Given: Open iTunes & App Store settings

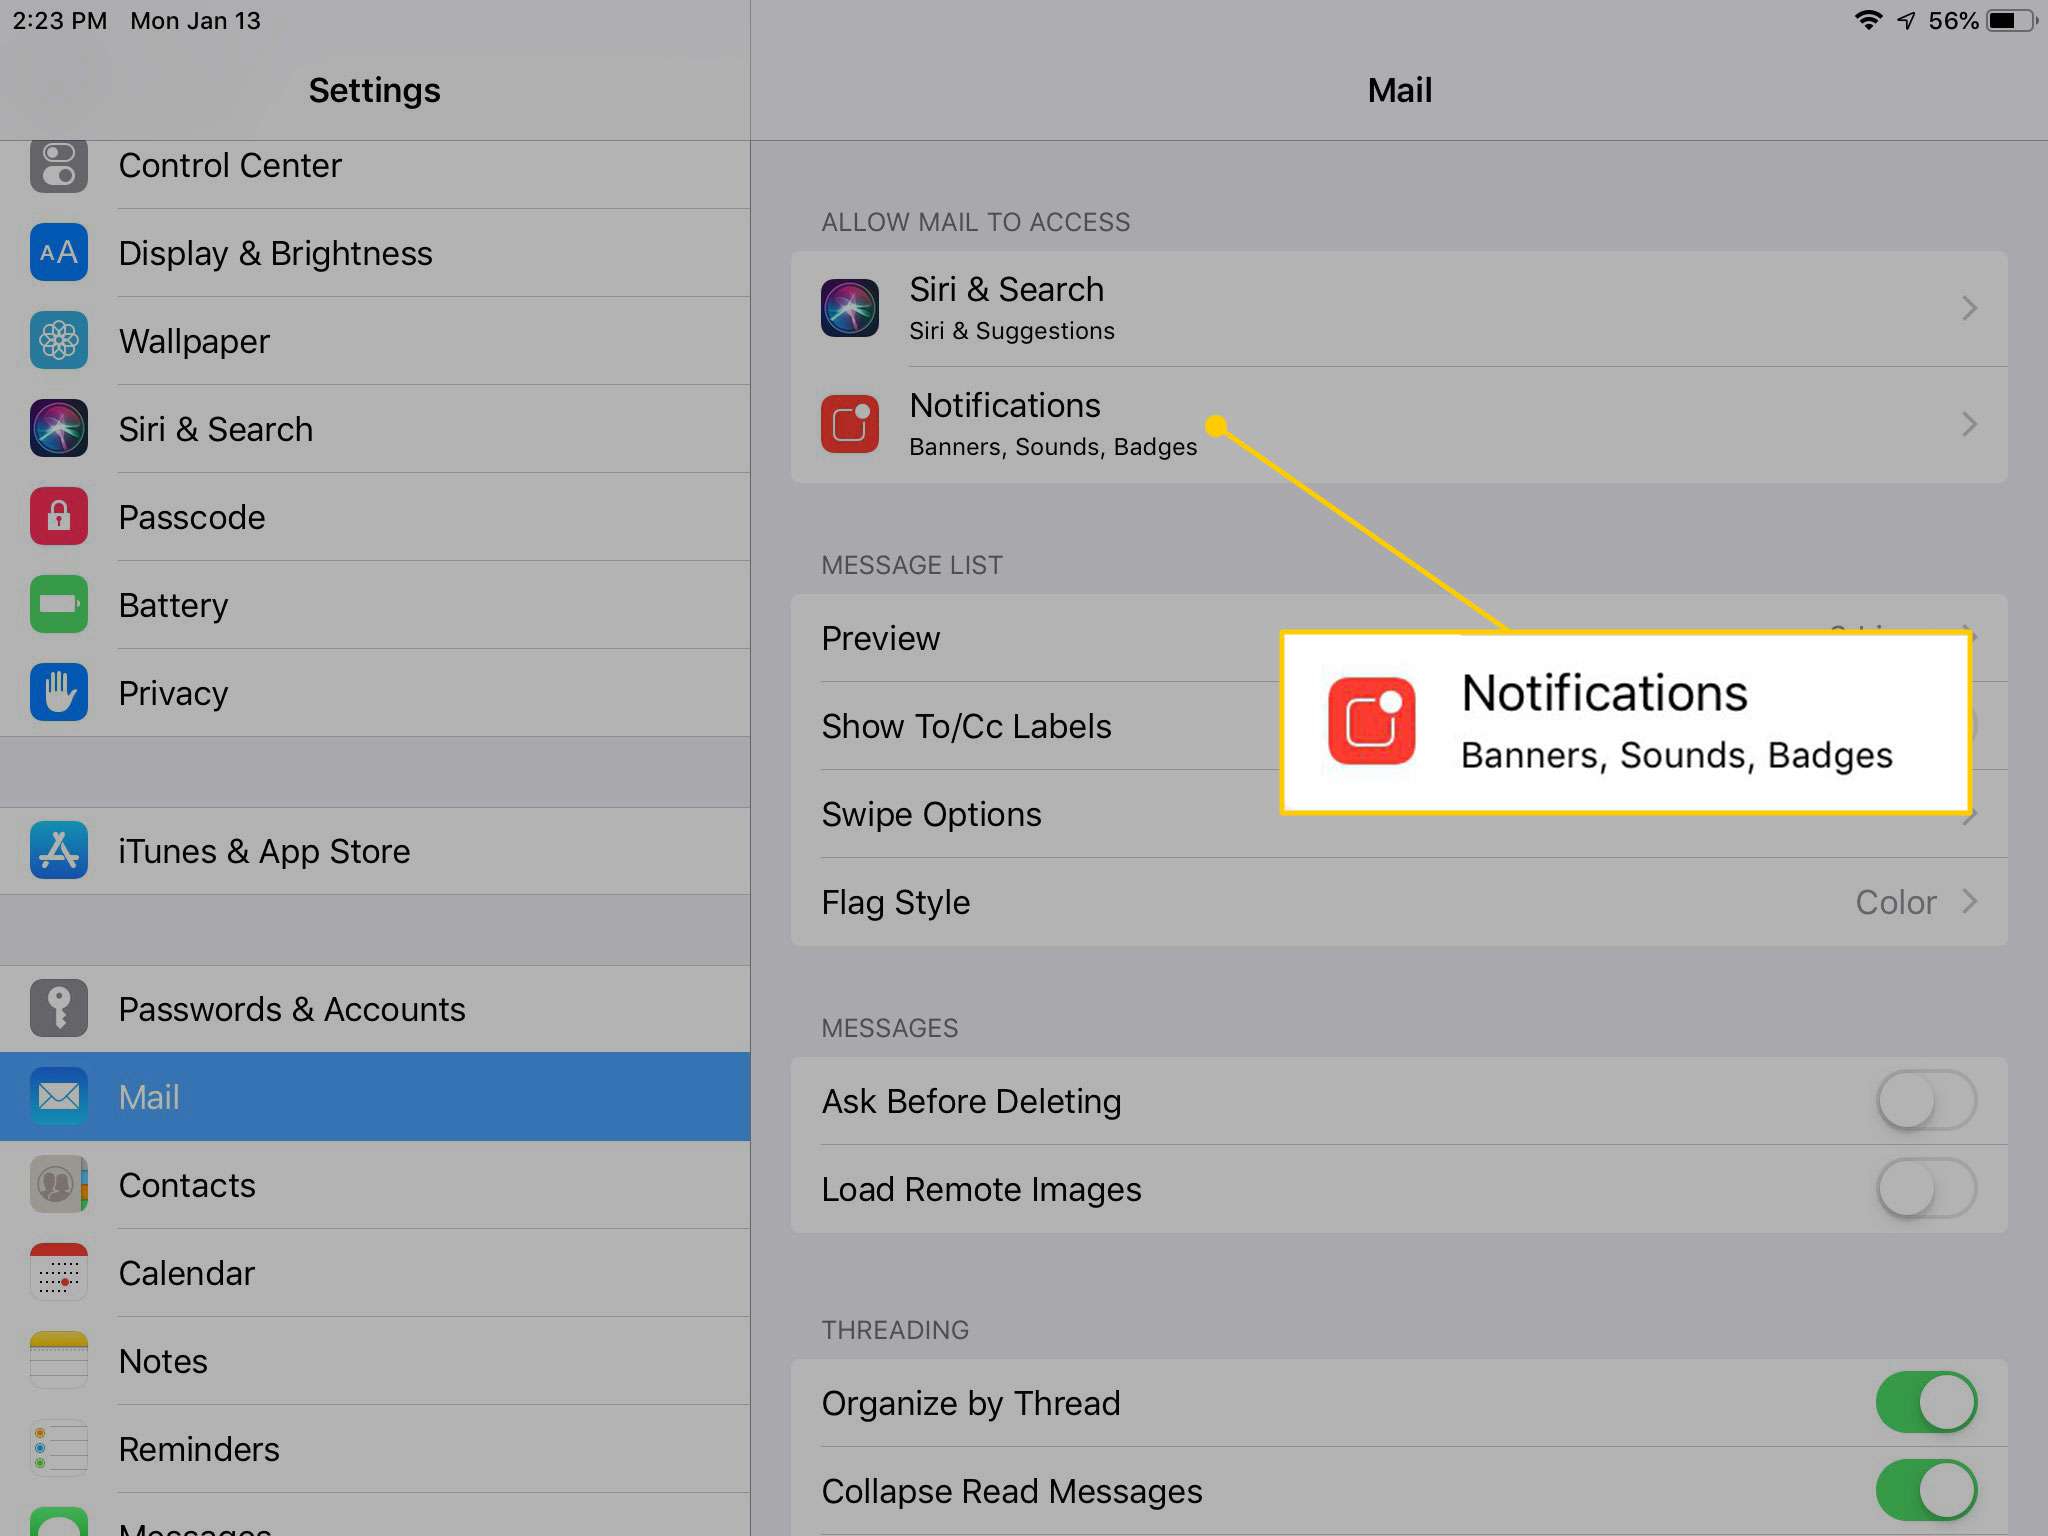Looking at the screenshot, I should [x=375, y=851].
